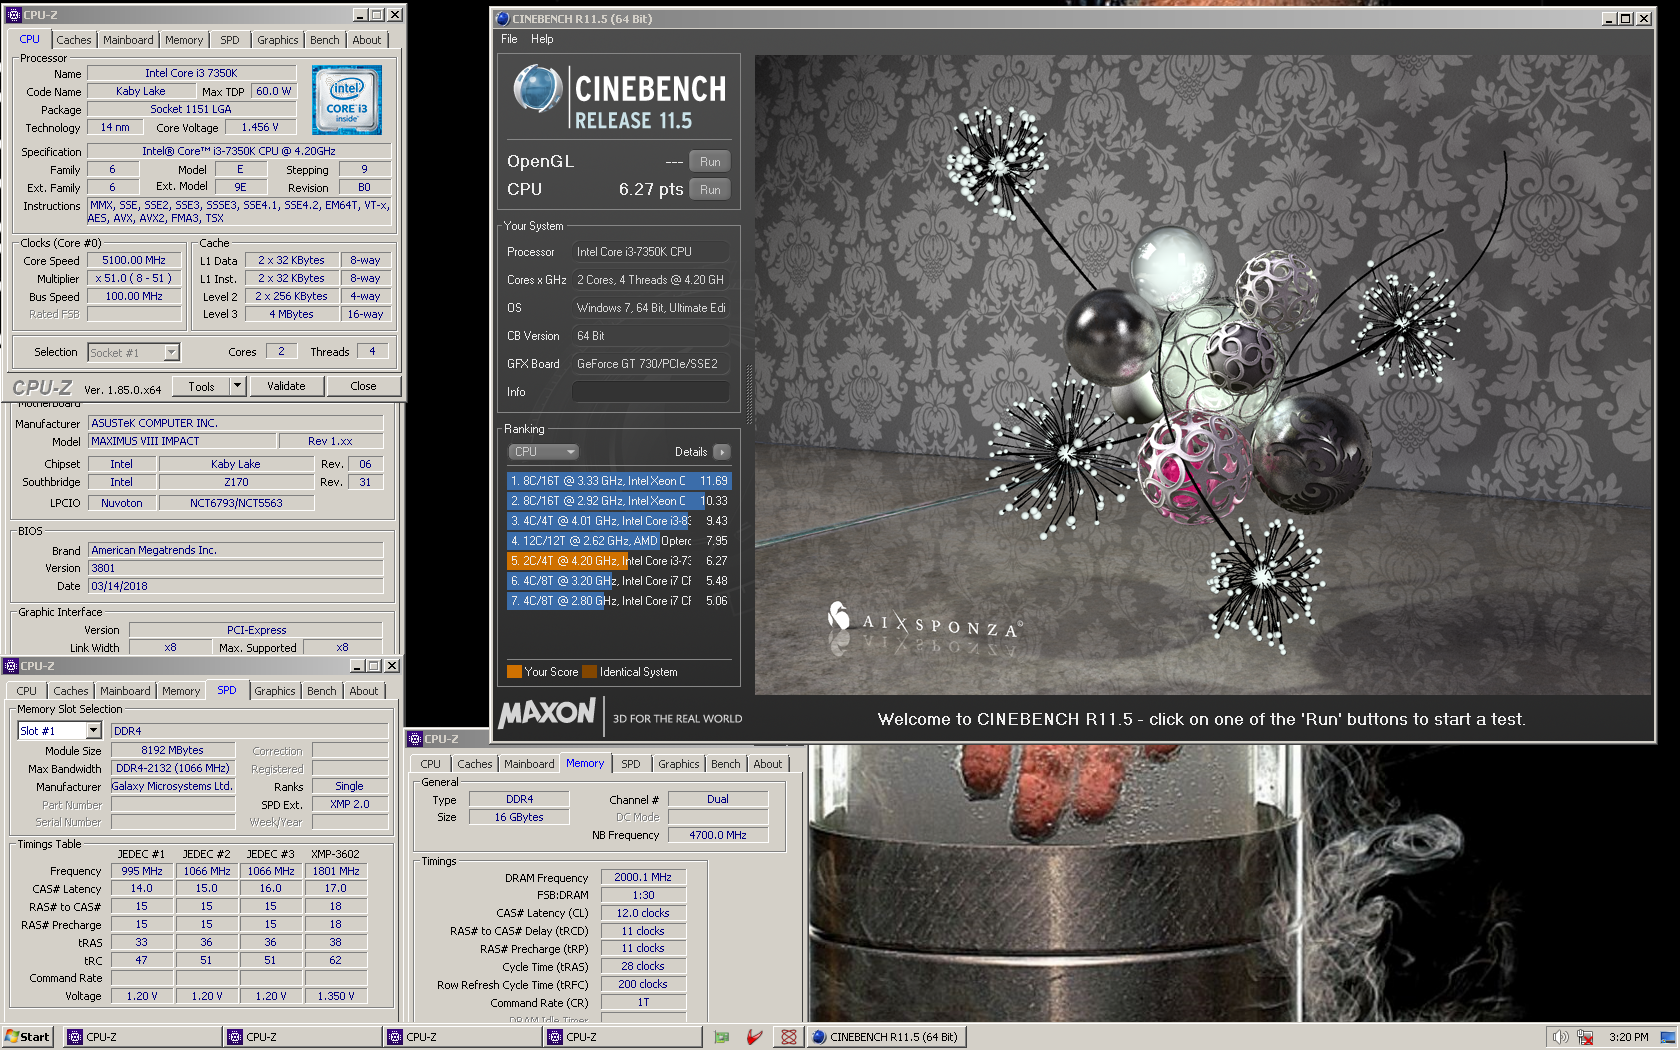Image resolution: width=1680 pixels, height=1050 pixels.
Task: Open the volume speaker tray icon
Action: coord(1560,1037)
